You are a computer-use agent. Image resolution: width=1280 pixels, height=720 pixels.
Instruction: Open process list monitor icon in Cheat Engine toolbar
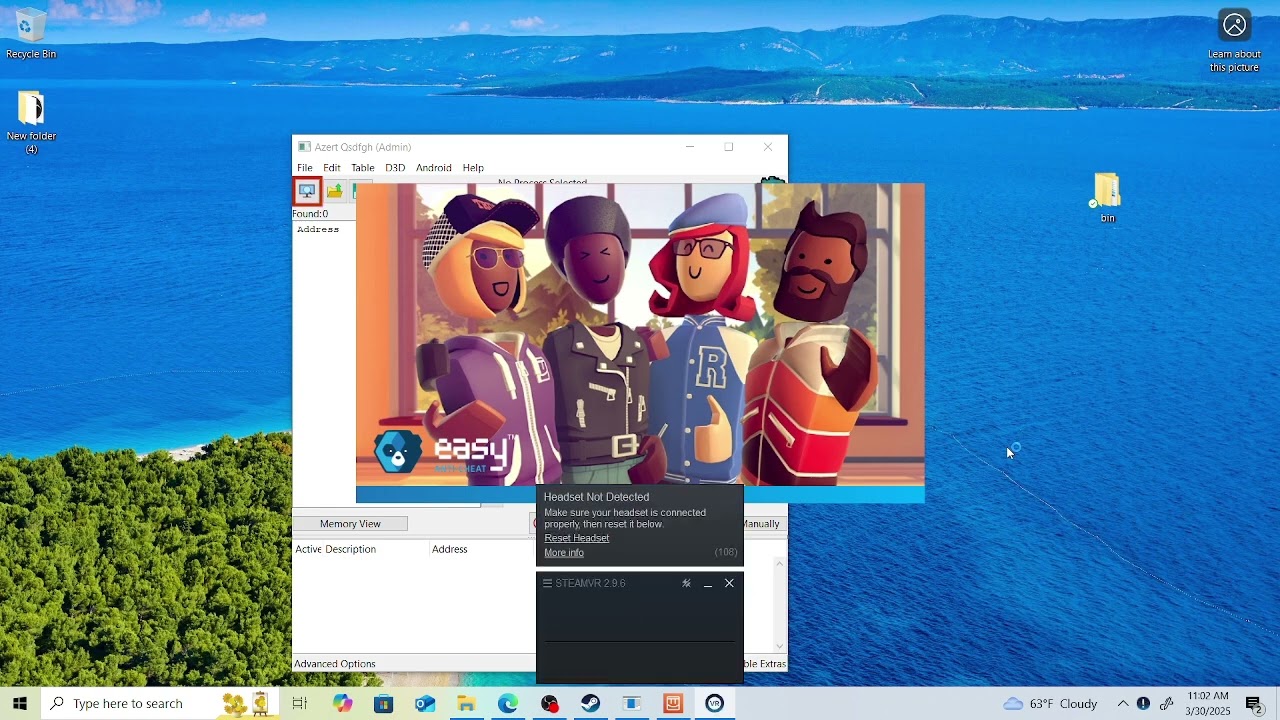coord(307,191)
